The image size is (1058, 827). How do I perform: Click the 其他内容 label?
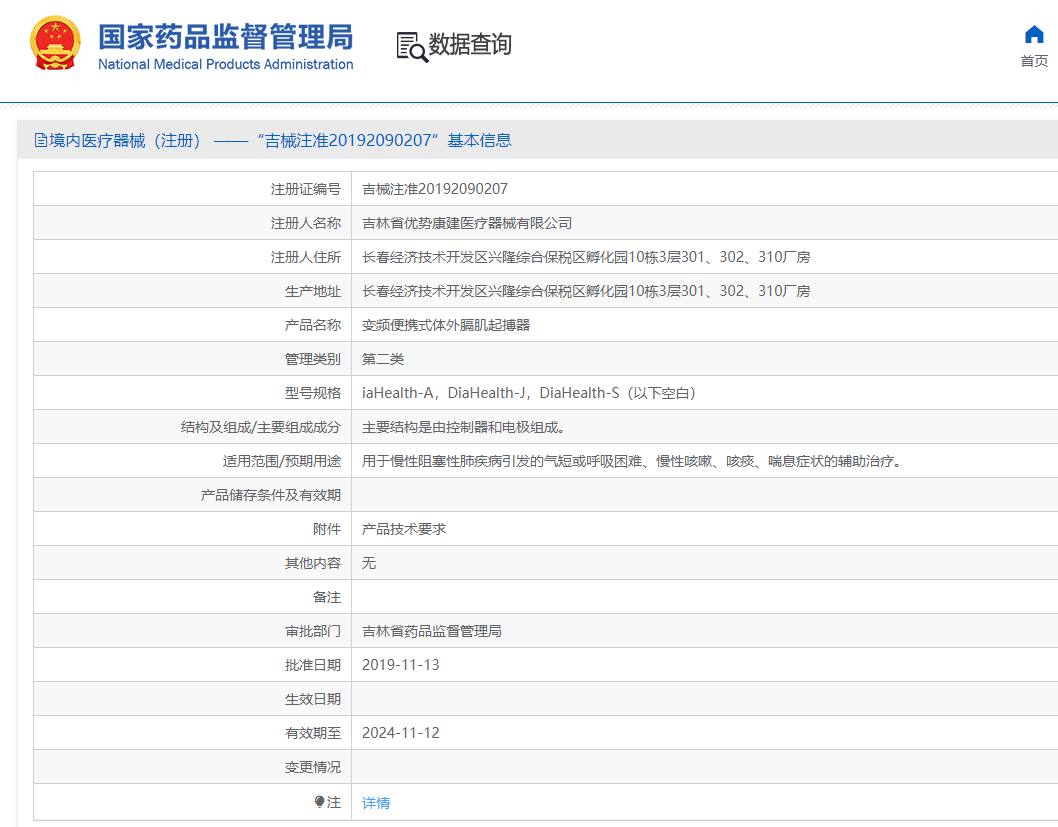[312, 563]
